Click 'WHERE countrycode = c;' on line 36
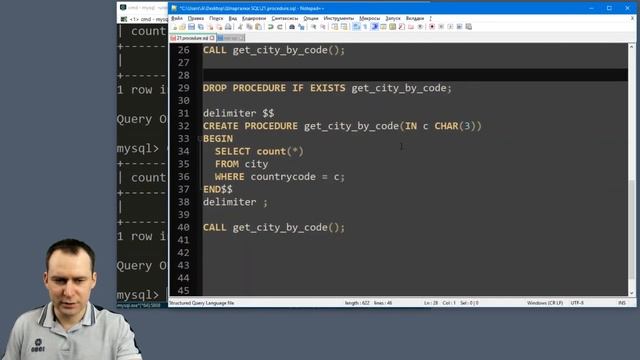 (280, 177)
